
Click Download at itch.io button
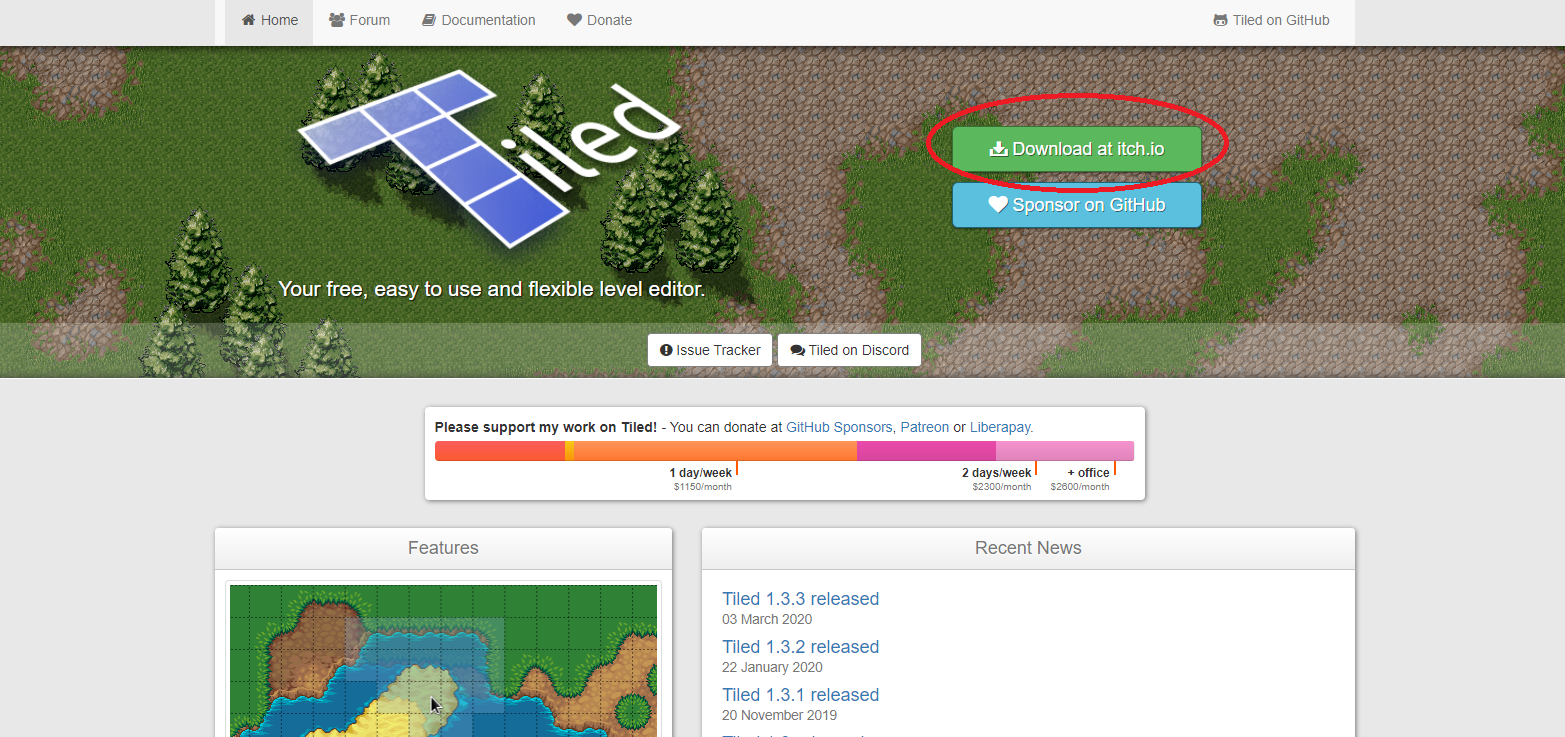(1076, 149)
